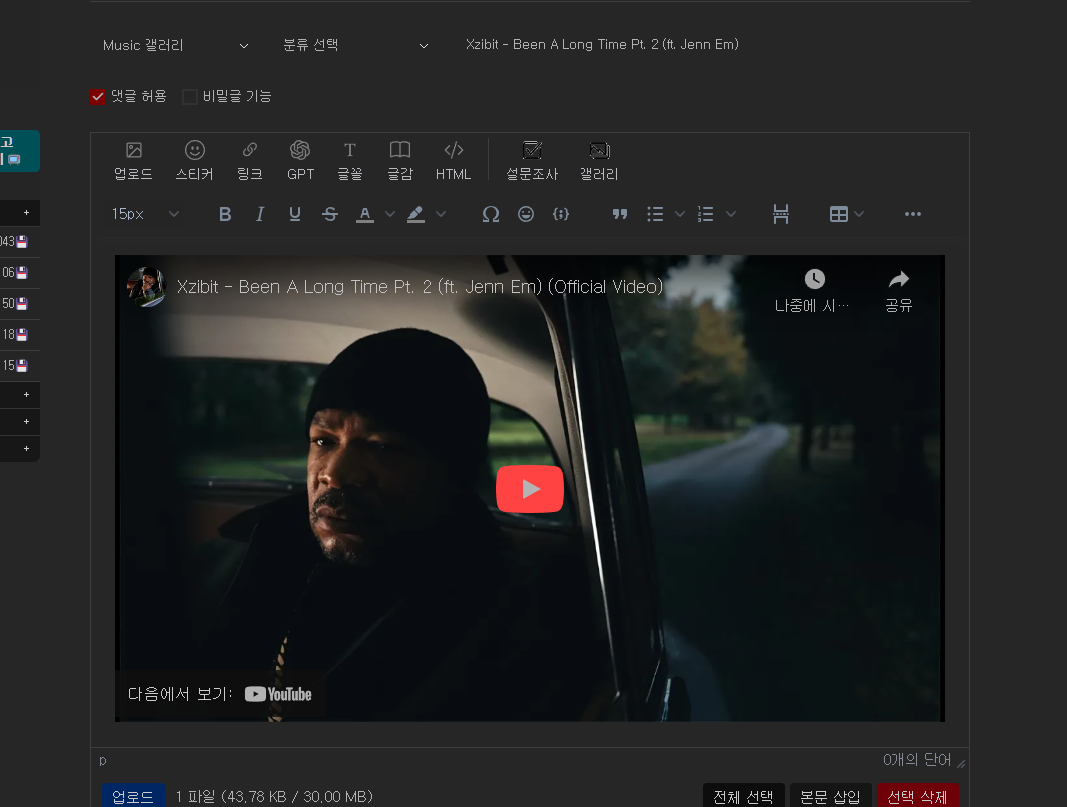
Task: Open the 분류 선택 category dropdown
Action: click(x=355, y=46)
